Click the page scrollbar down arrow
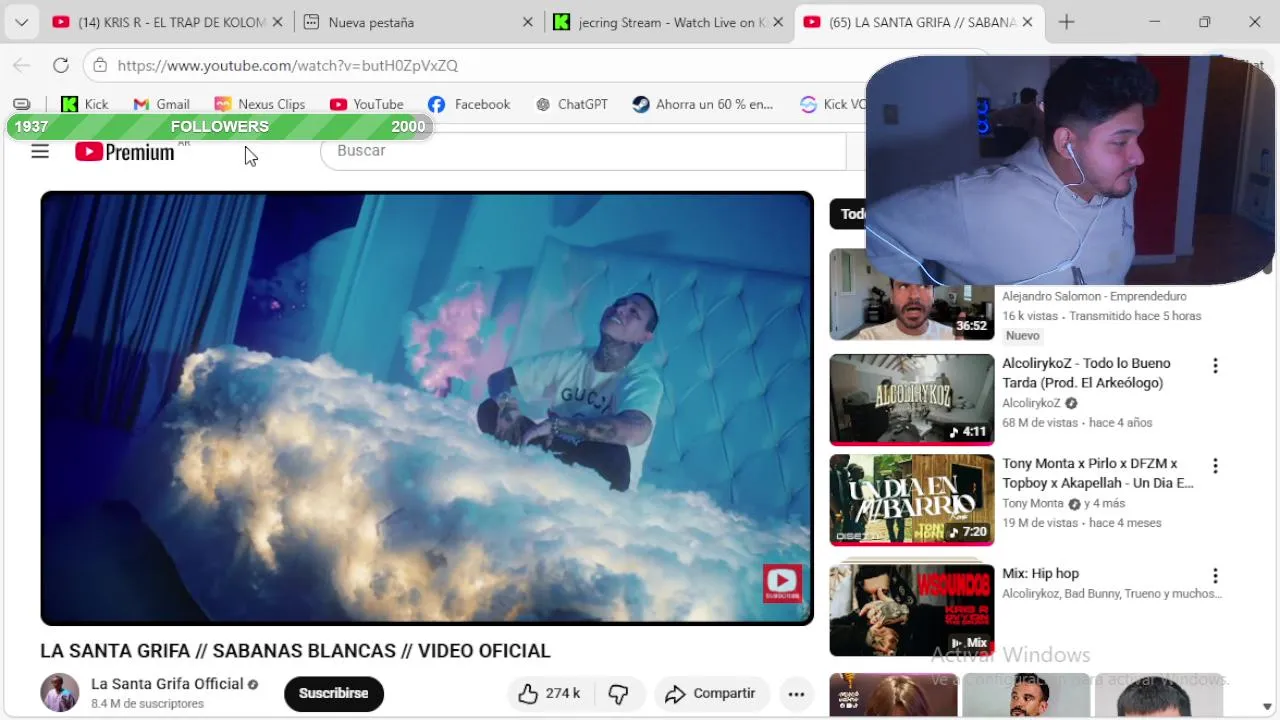Screen dimensions: 1280x720 coord(1268,707)
